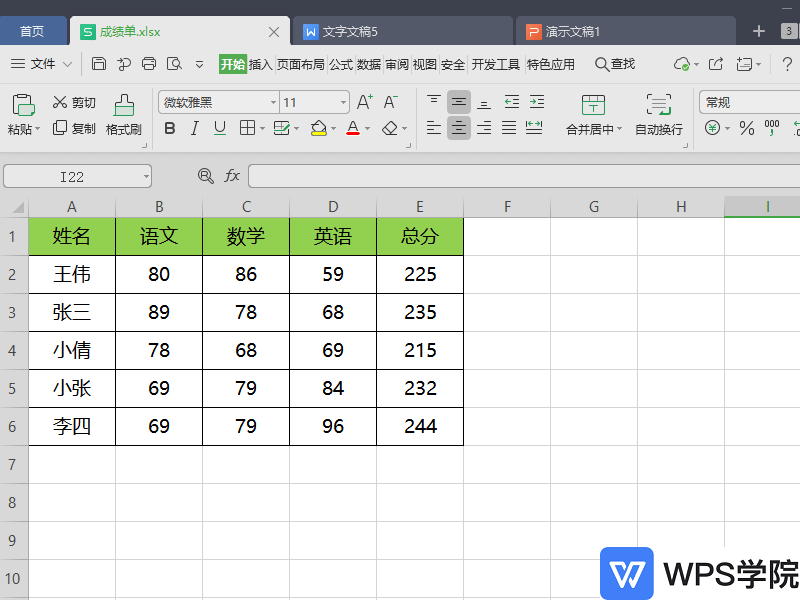This screenshot has height=600, width=800.
Task: Open the 页面布局 ribbon tab
Action: [301, 64]
